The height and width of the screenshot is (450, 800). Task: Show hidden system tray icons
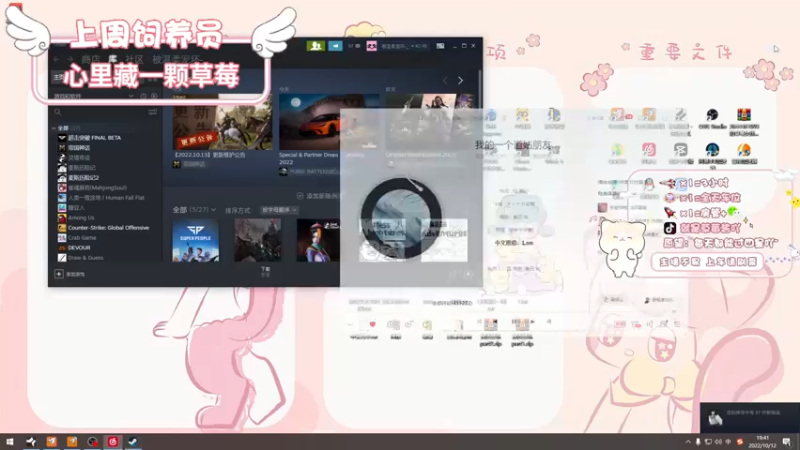687,442
